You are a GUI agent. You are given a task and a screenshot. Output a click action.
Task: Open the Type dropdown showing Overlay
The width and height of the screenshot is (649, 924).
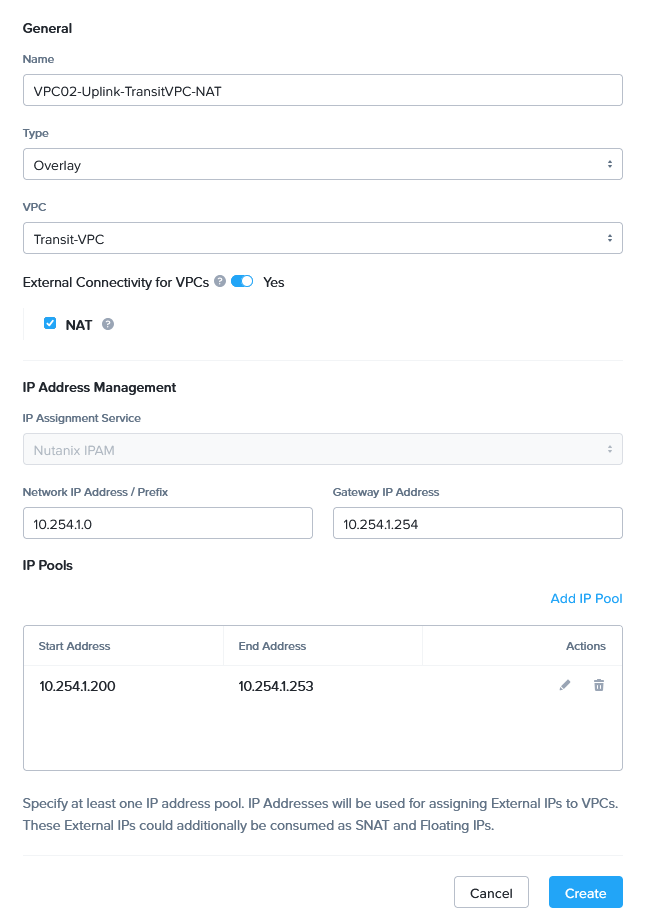322,165
